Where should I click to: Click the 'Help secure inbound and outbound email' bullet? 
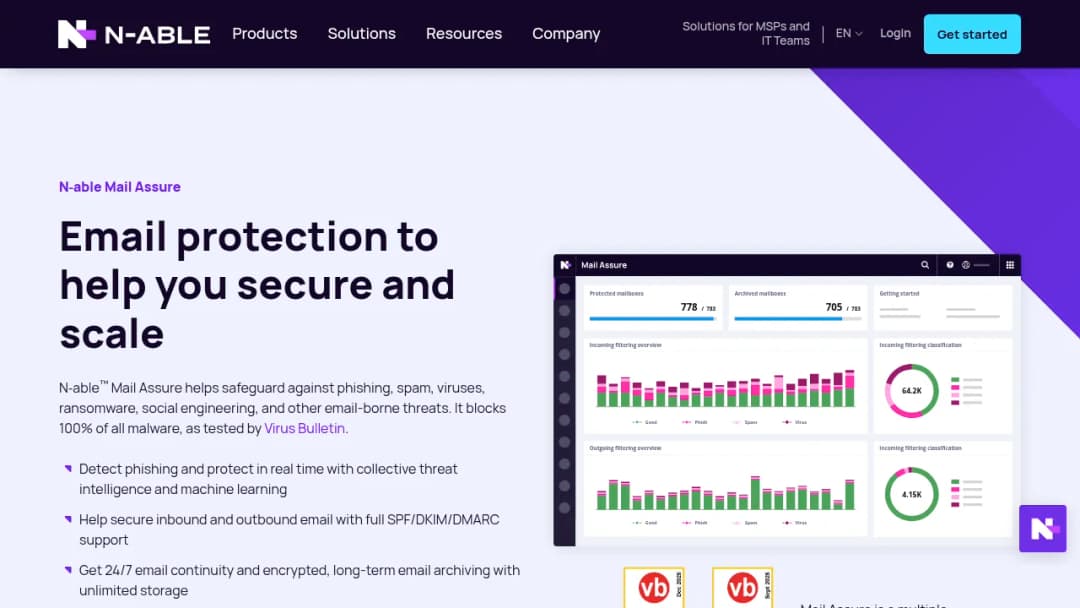[289, 530]
